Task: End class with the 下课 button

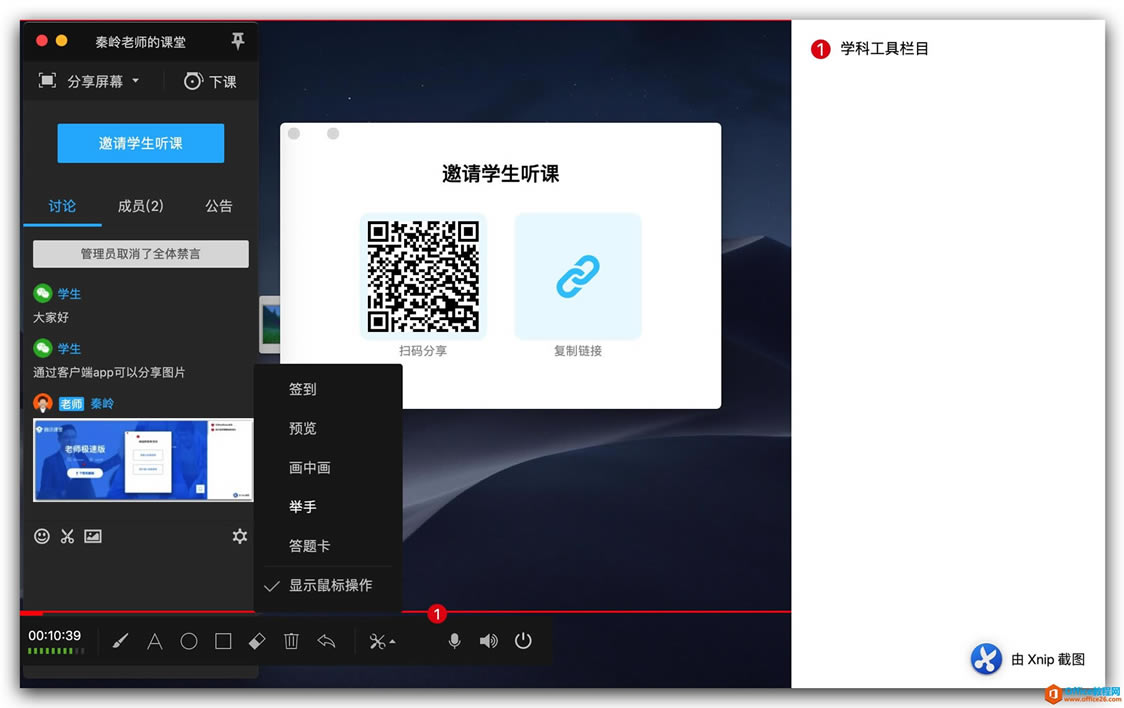Action: click(x=210, y=81)
